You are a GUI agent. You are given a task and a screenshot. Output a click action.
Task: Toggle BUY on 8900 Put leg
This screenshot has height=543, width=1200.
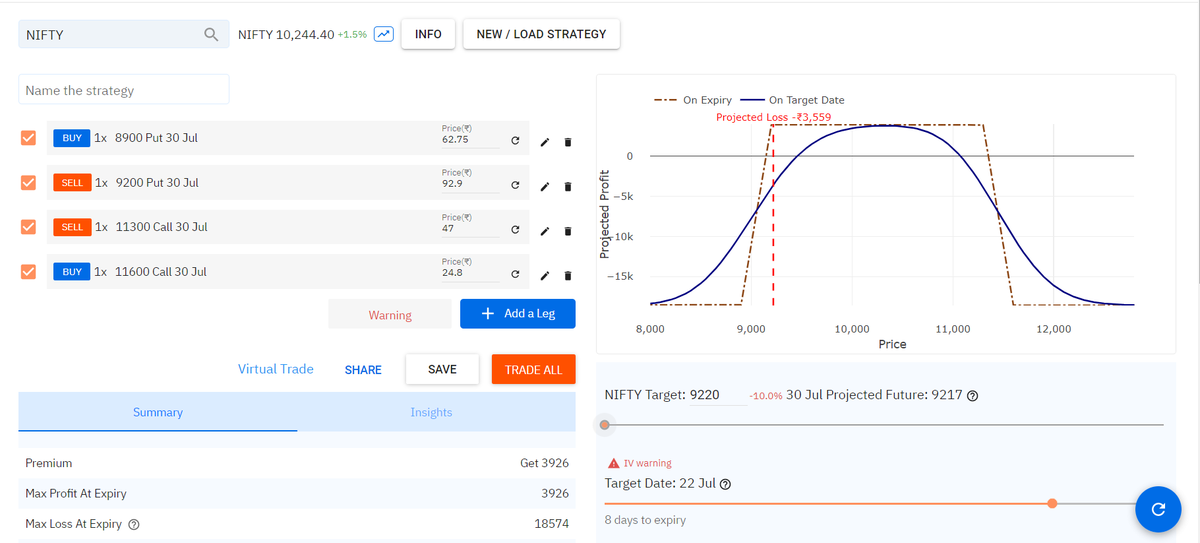coord(72,138)
